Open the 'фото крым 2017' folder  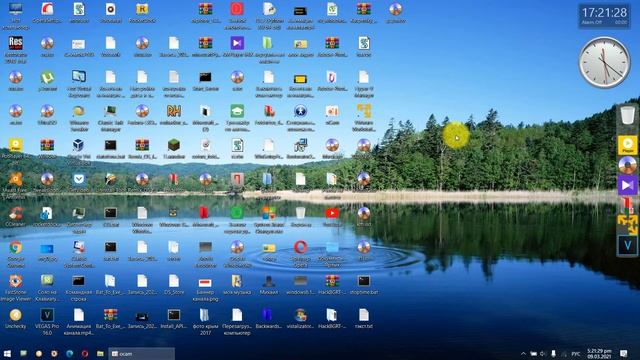[205, 315]
